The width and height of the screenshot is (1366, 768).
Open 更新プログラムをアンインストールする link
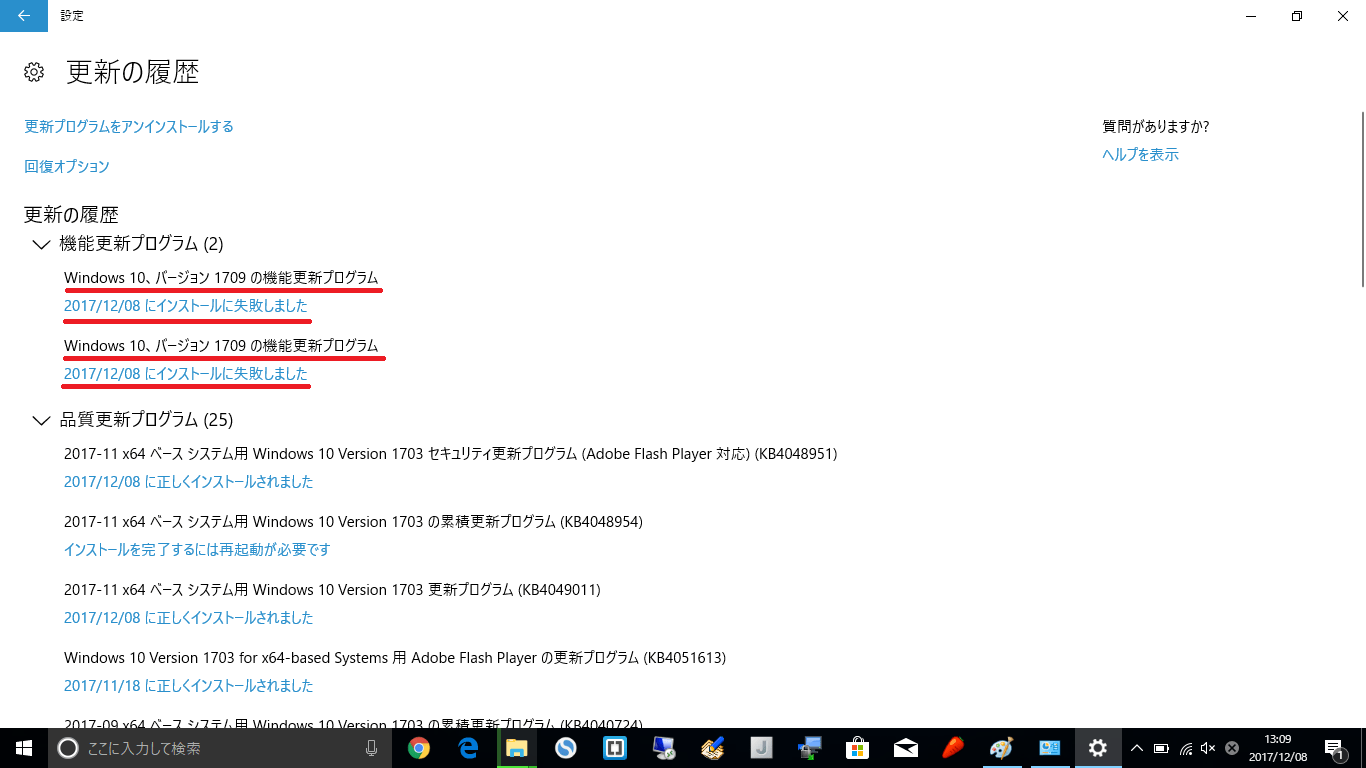point(129,127)
